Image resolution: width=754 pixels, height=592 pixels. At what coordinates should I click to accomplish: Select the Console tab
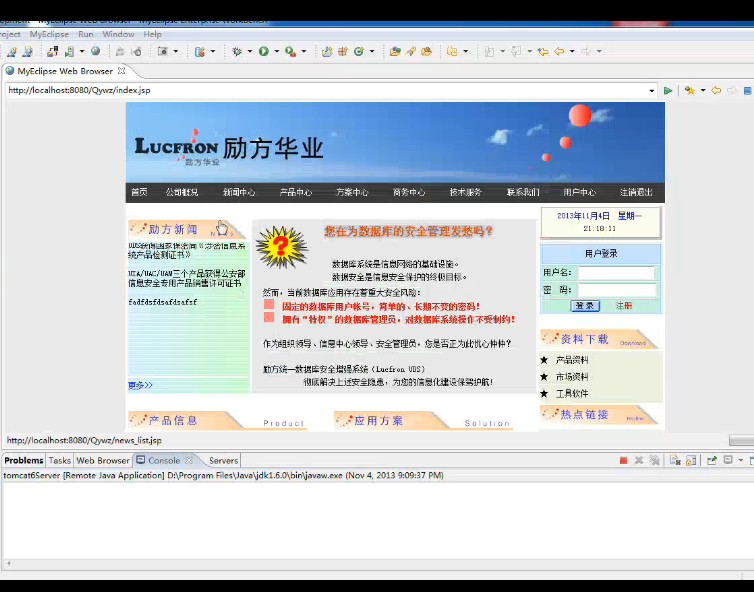(x=163, y=460)
